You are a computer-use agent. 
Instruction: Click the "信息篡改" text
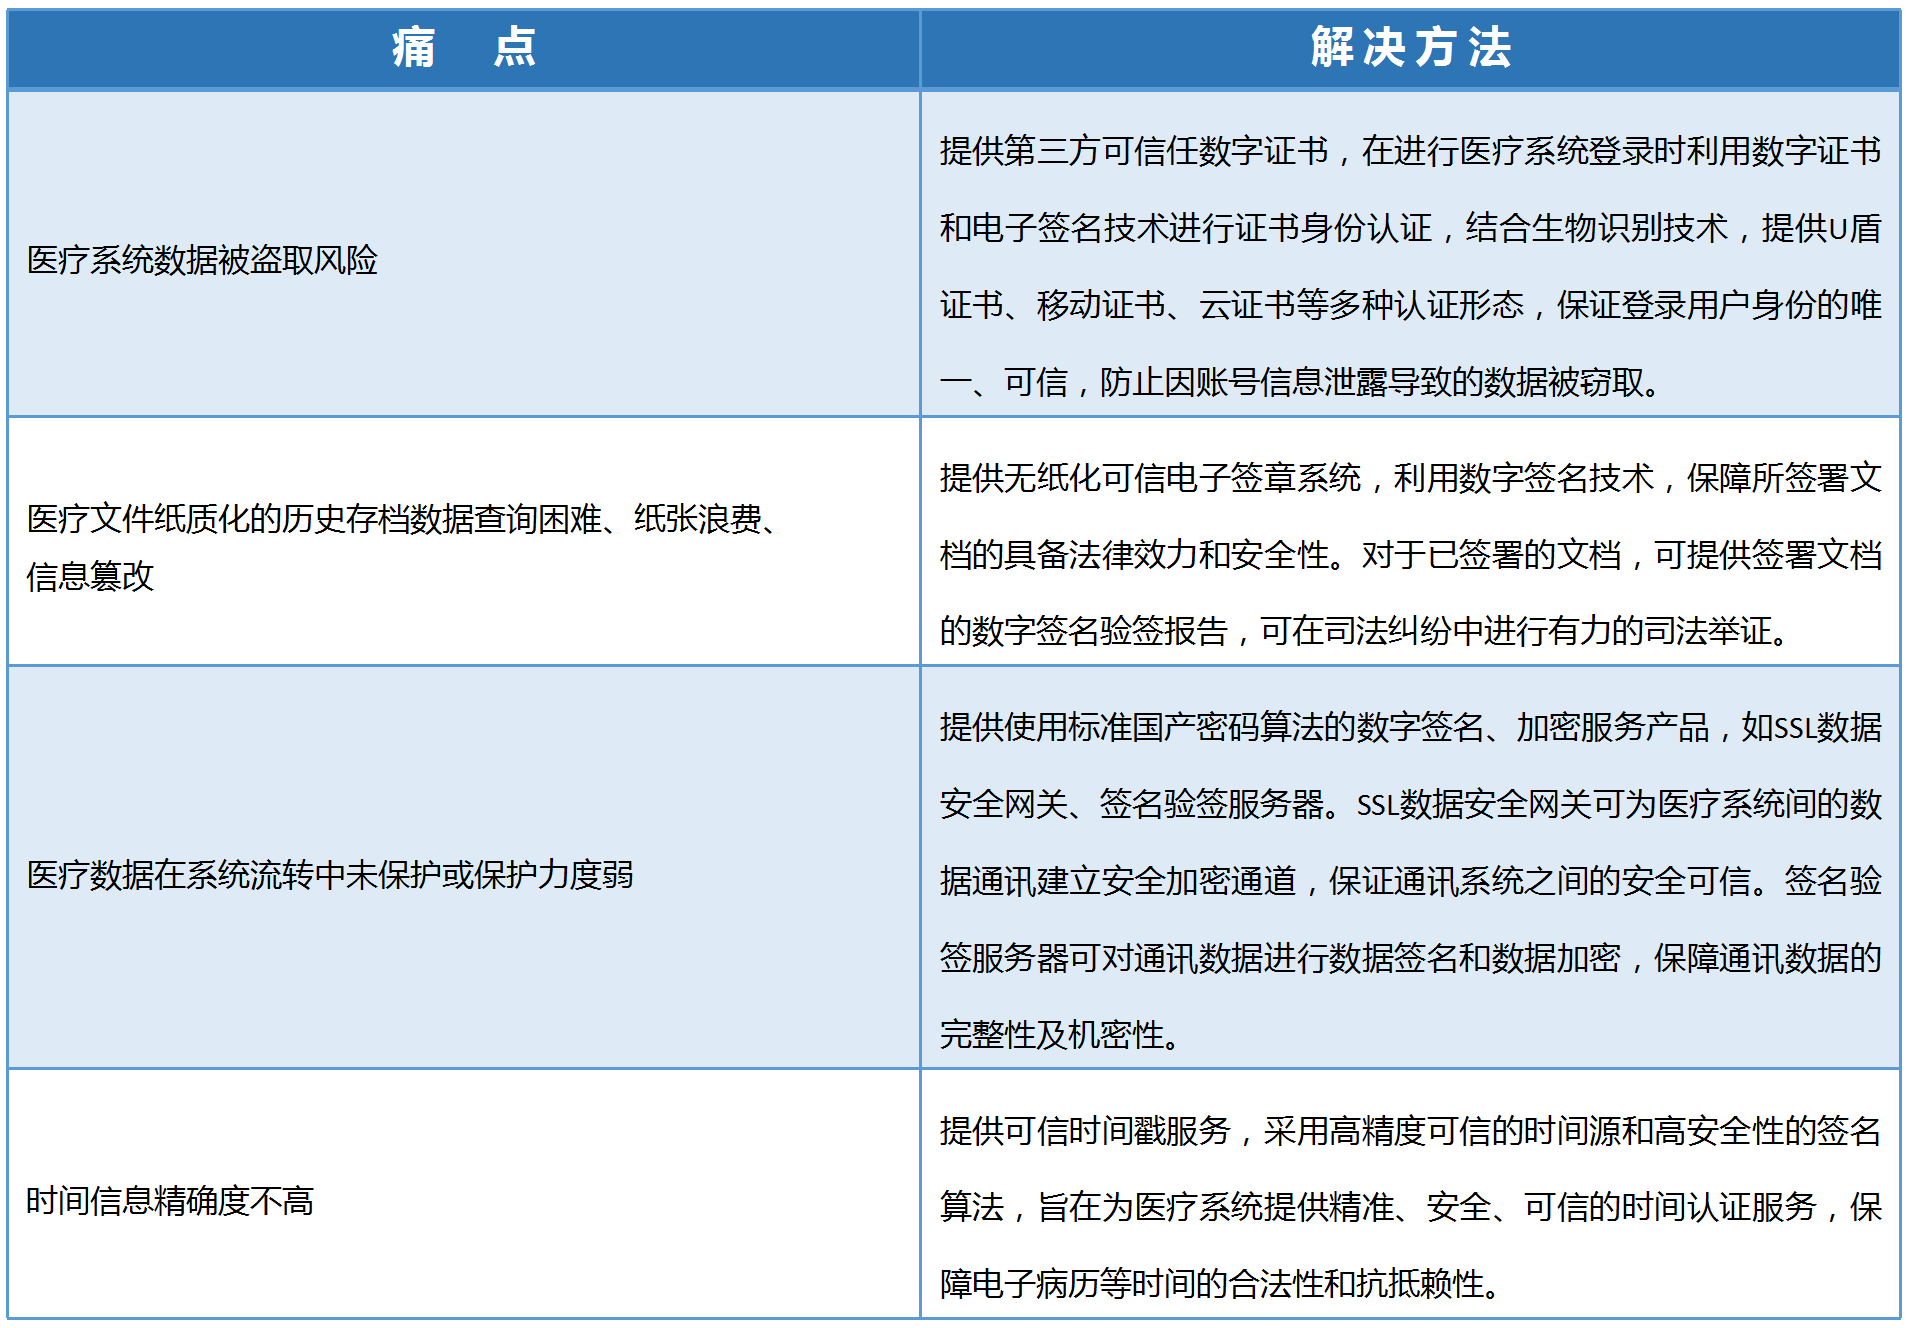(x=90, y=576)
